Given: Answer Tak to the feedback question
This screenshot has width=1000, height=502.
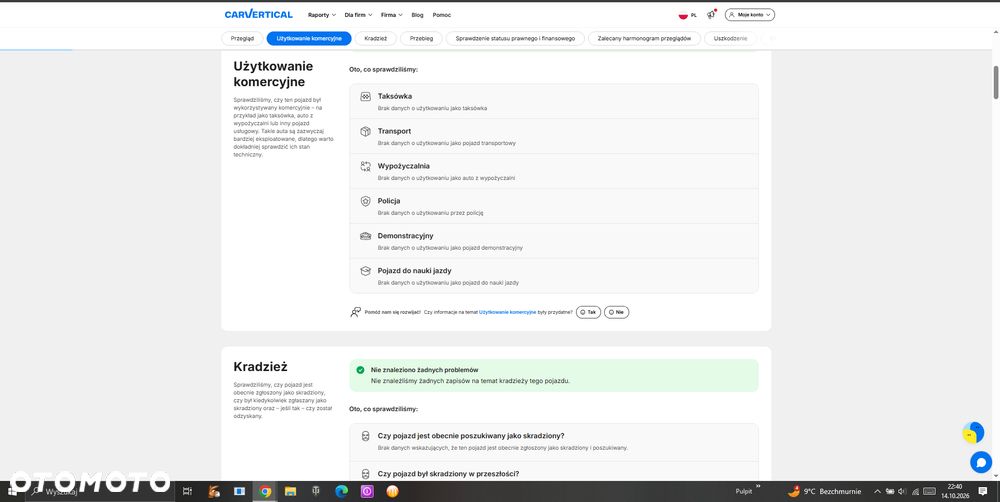Looking at the screenshot, I should (x=588, y=313).
